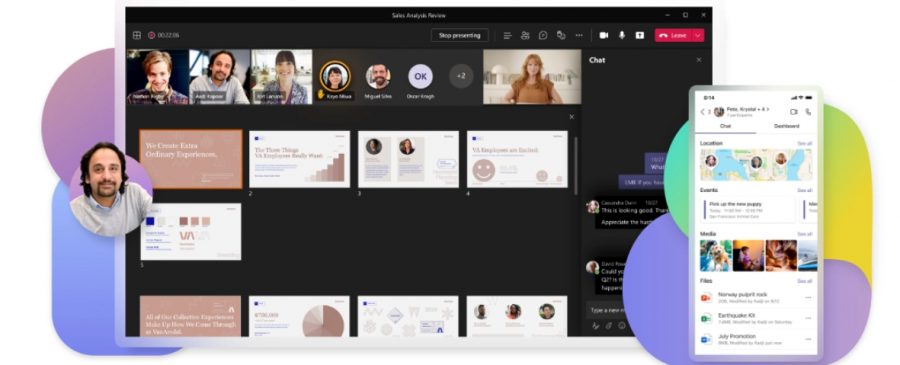The width and height of the screenshot is (900, 365).
Task: Switch to the phone Chat tab
Action: 726,126
